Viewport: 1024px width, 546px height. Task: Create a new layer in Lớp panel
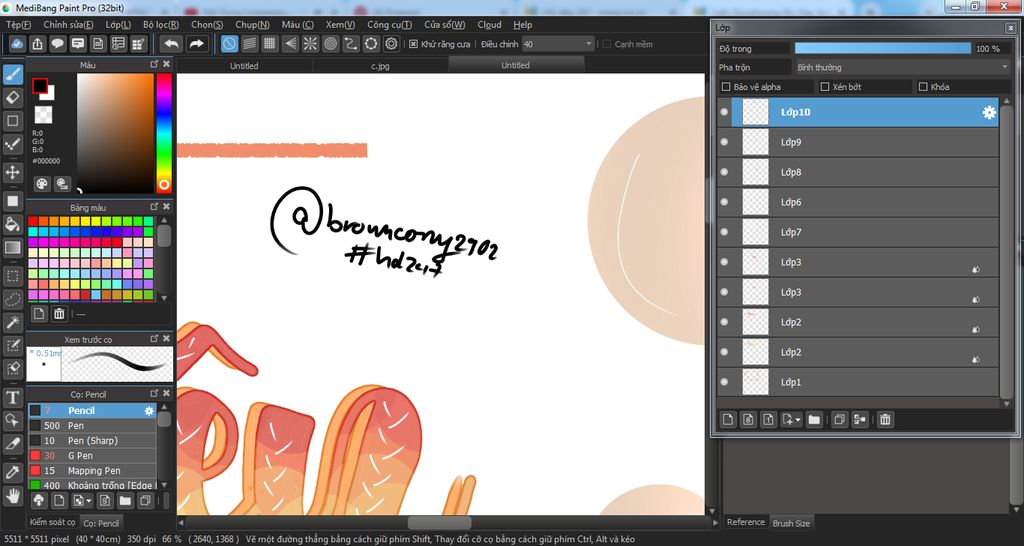(728, 419)
